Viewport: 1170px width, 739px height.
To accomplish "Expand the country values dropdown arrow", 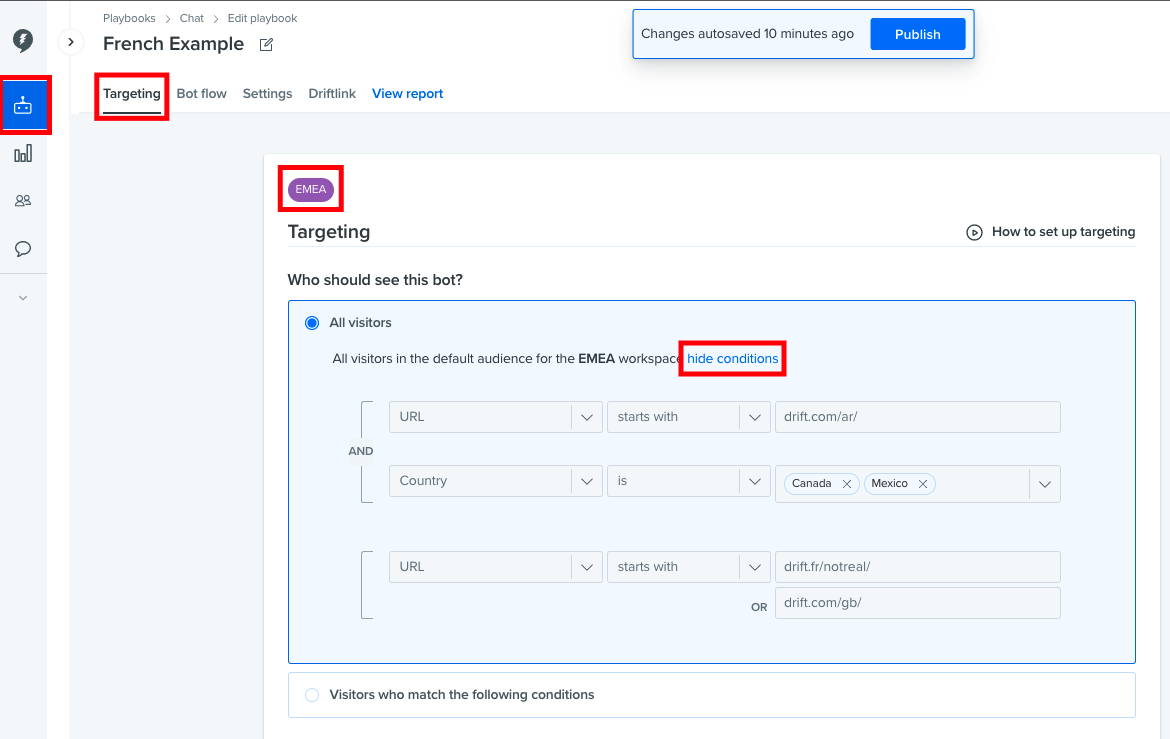I will pos(1045,484).
